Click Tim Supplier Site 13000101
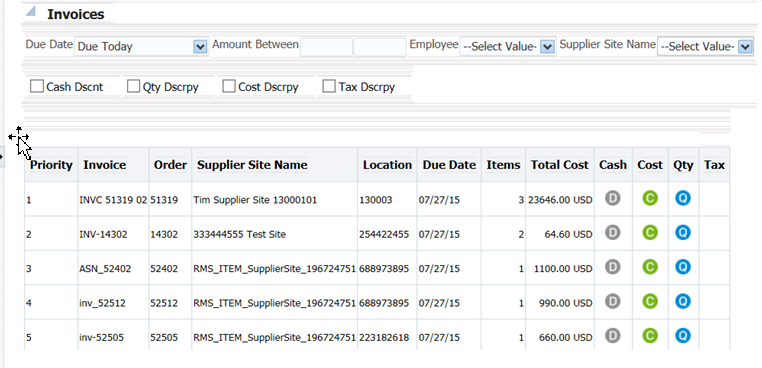Image resolution: width=762 pixels, height=368 pixels. [x=255, y=199]
